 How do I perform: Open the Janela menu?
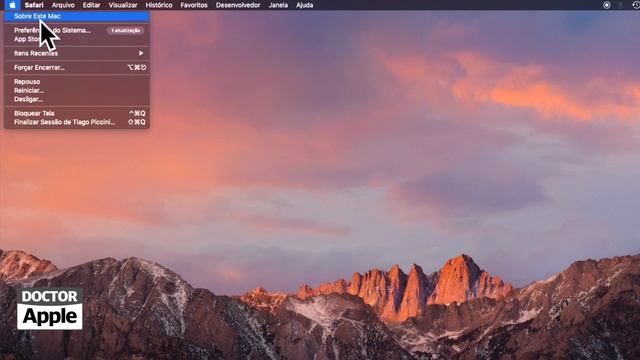[x=278, y=5]
